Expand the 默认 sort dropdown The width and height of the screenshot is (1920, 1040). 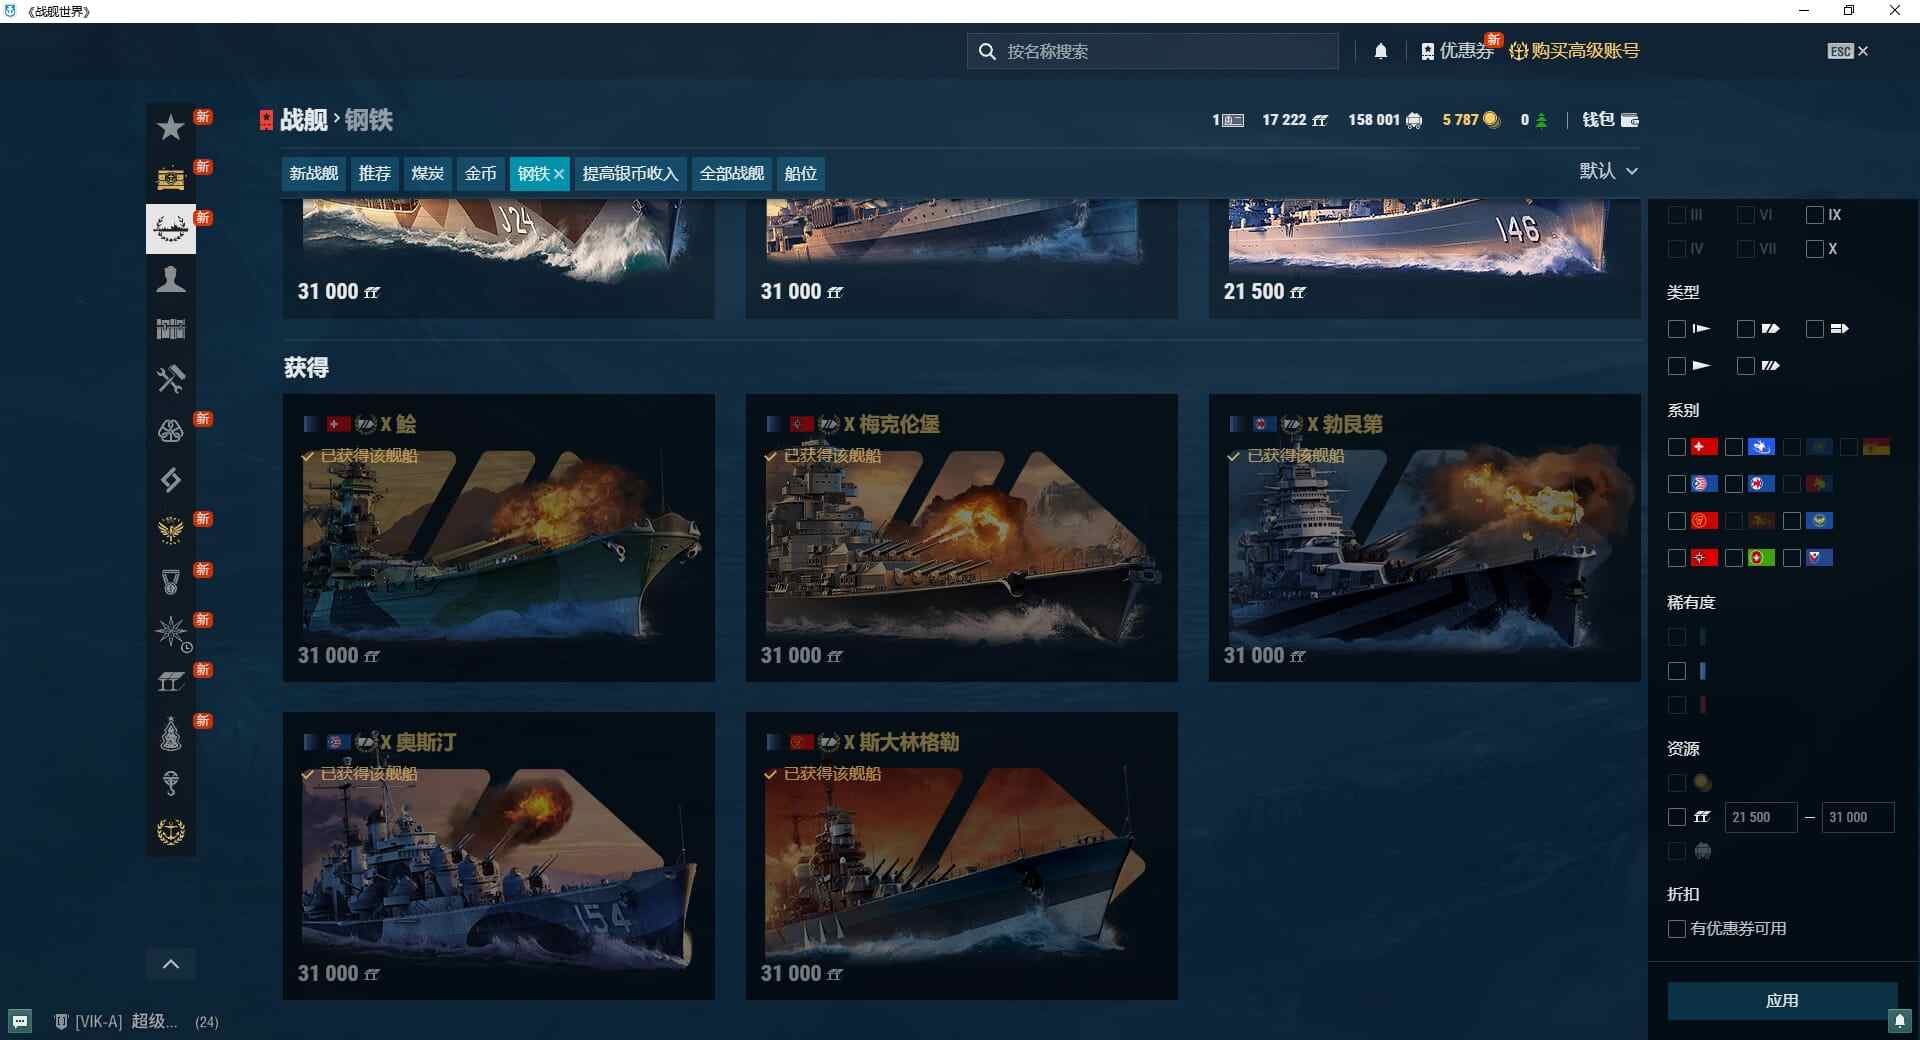click(1608, 171)
